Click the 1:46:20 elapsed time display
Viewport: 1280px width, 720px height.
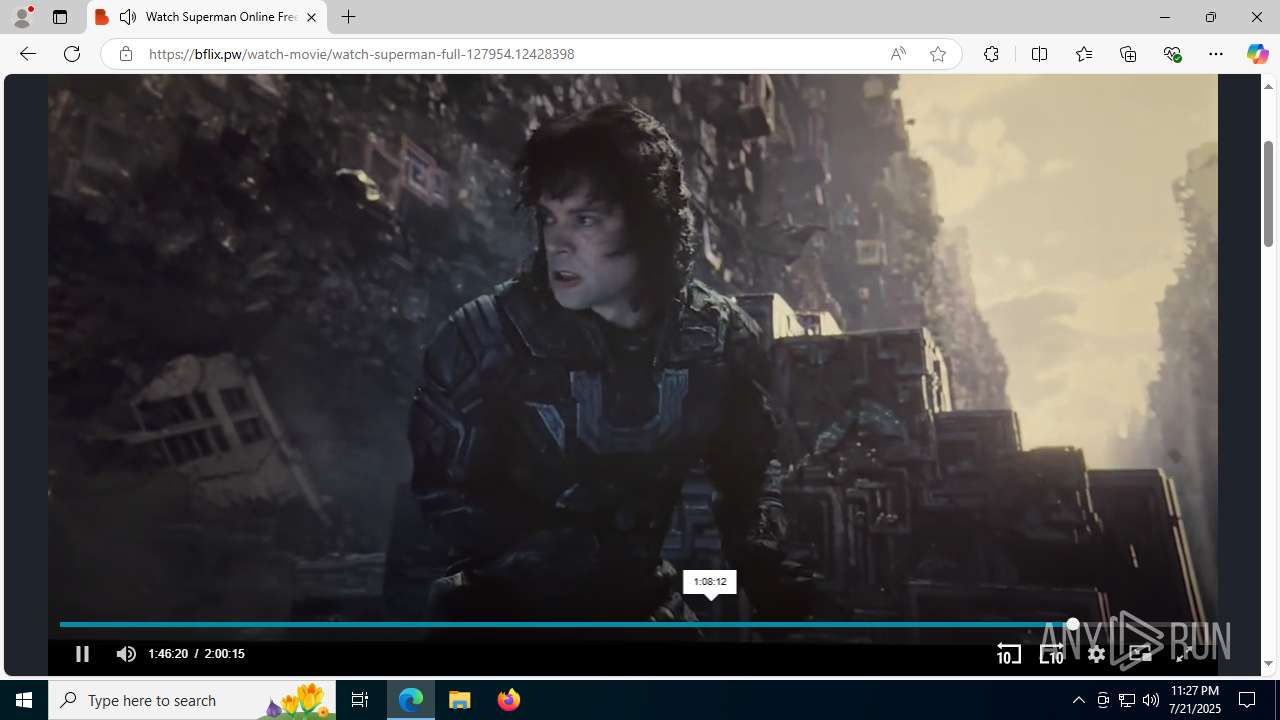click(168, 654)
